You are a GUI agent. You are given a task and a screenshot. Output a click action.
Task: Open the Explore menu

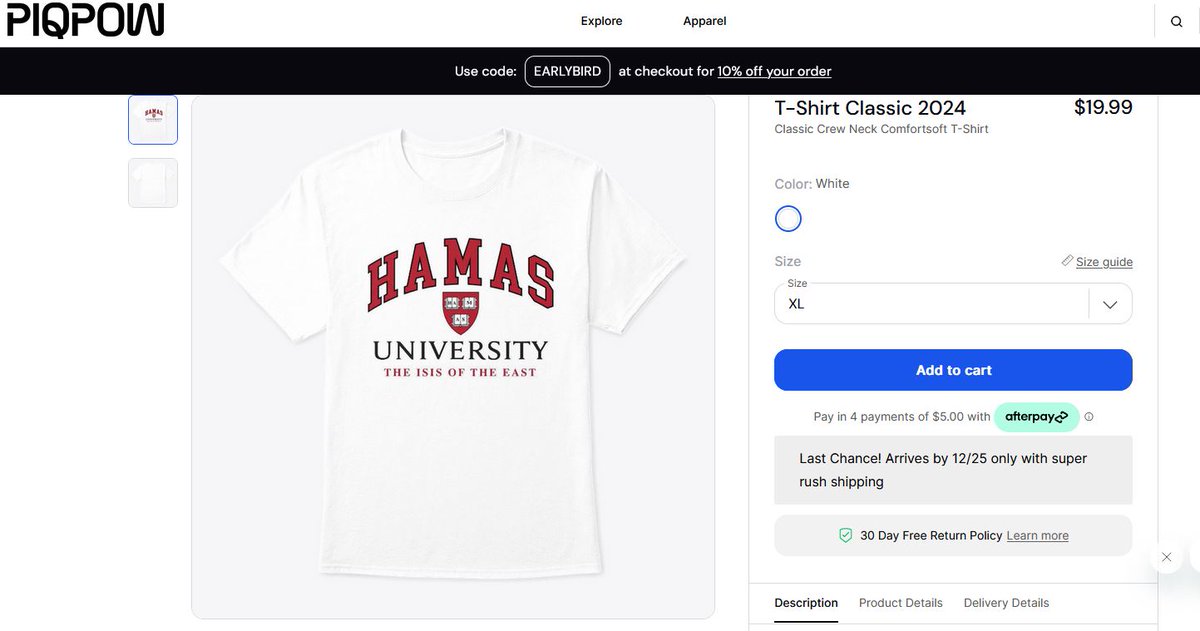(x=602, y=21)
